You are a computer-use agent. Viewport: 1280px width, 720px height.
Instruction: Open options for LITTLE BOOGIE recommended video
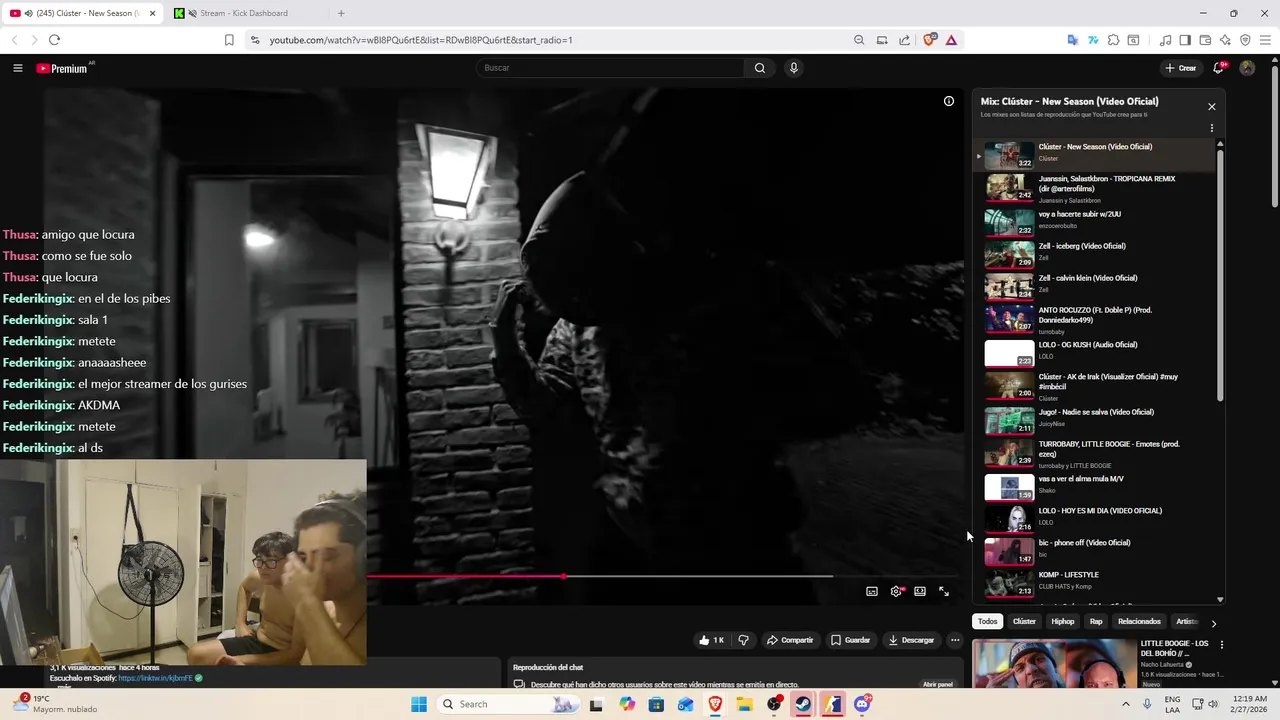pyautogui.click(x=1221, y=645)
